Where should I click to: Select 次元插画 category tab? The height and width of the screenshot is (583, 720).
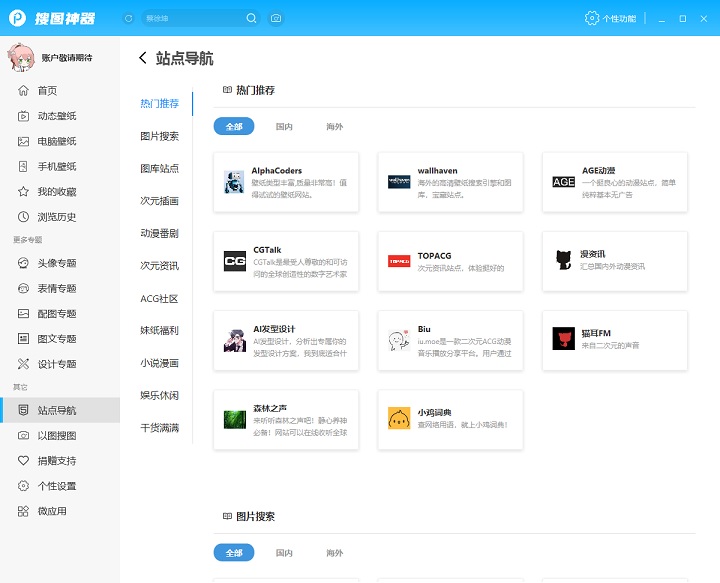(x=159, y=201)
